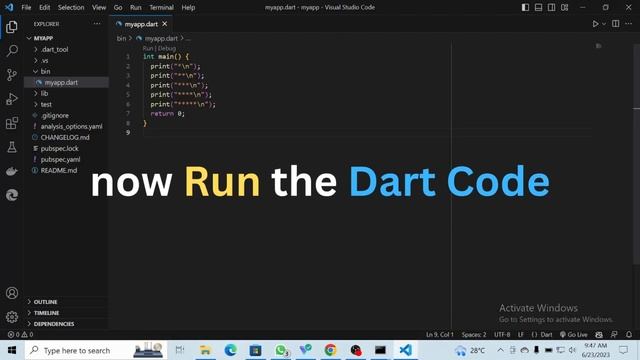Viewport: 640px width, 360px height.
Task: Expand the DEPENDENCIES section
Action: point(66,324)
